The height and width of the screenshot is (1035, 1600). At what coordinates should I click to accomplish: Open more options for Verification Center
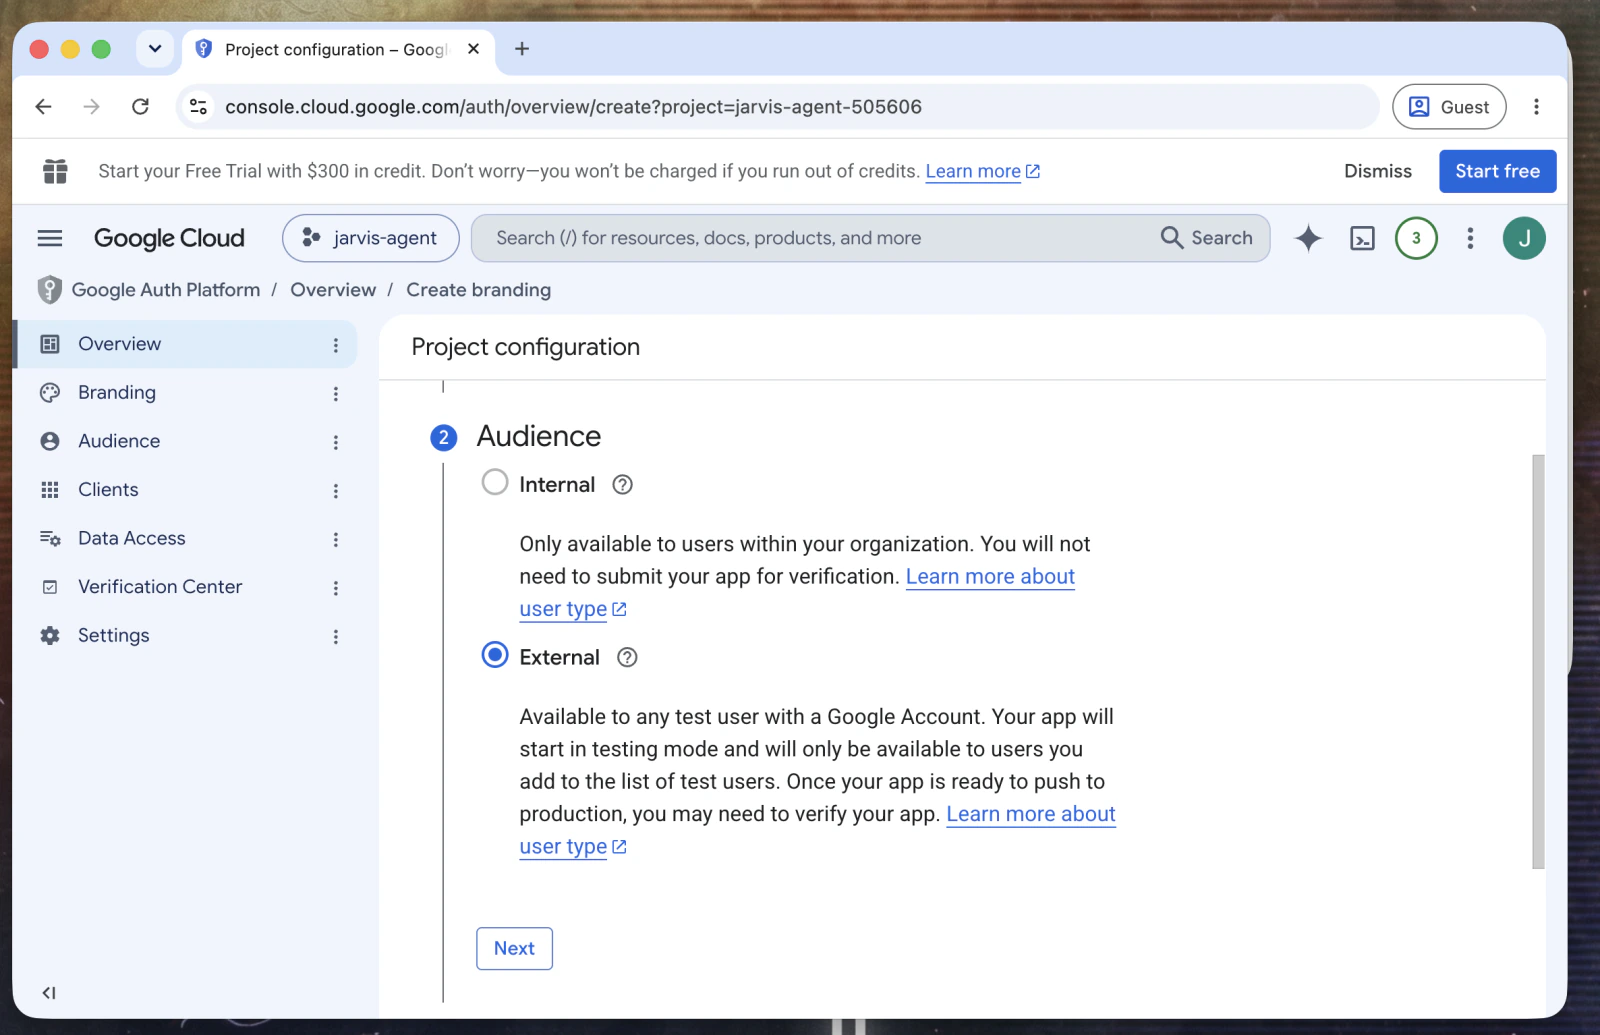point(336,588)
